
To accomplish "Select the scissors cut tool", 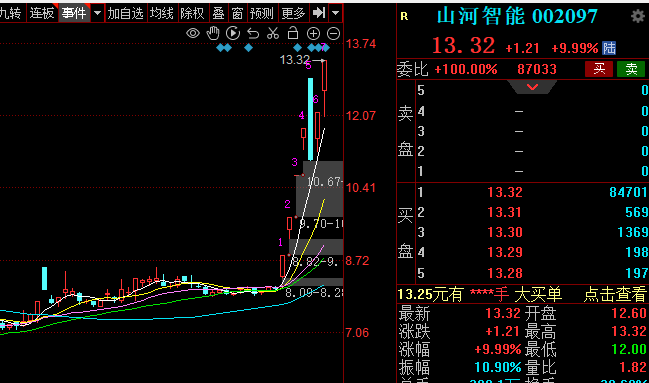I will point(273,33).
